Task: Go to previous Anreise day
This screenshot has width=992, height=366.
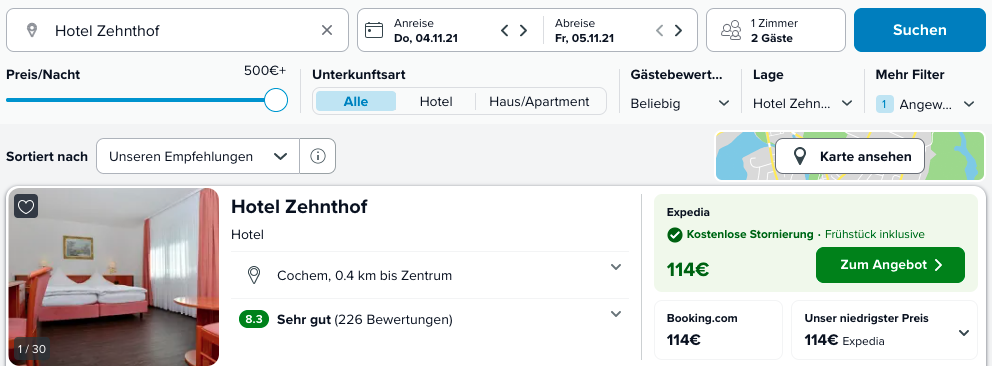Action: tap(504, 30)
